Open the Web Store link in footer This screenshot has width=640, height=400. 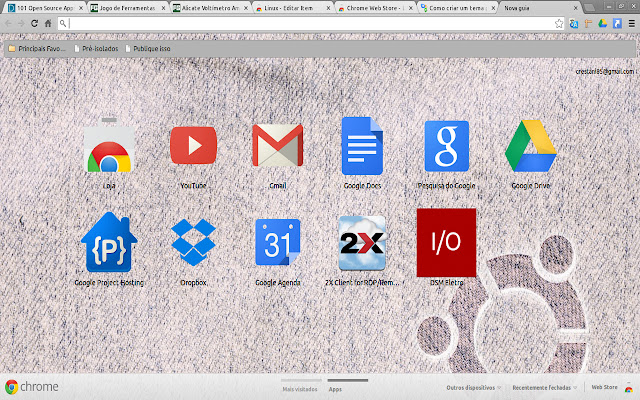click(604, 387)
